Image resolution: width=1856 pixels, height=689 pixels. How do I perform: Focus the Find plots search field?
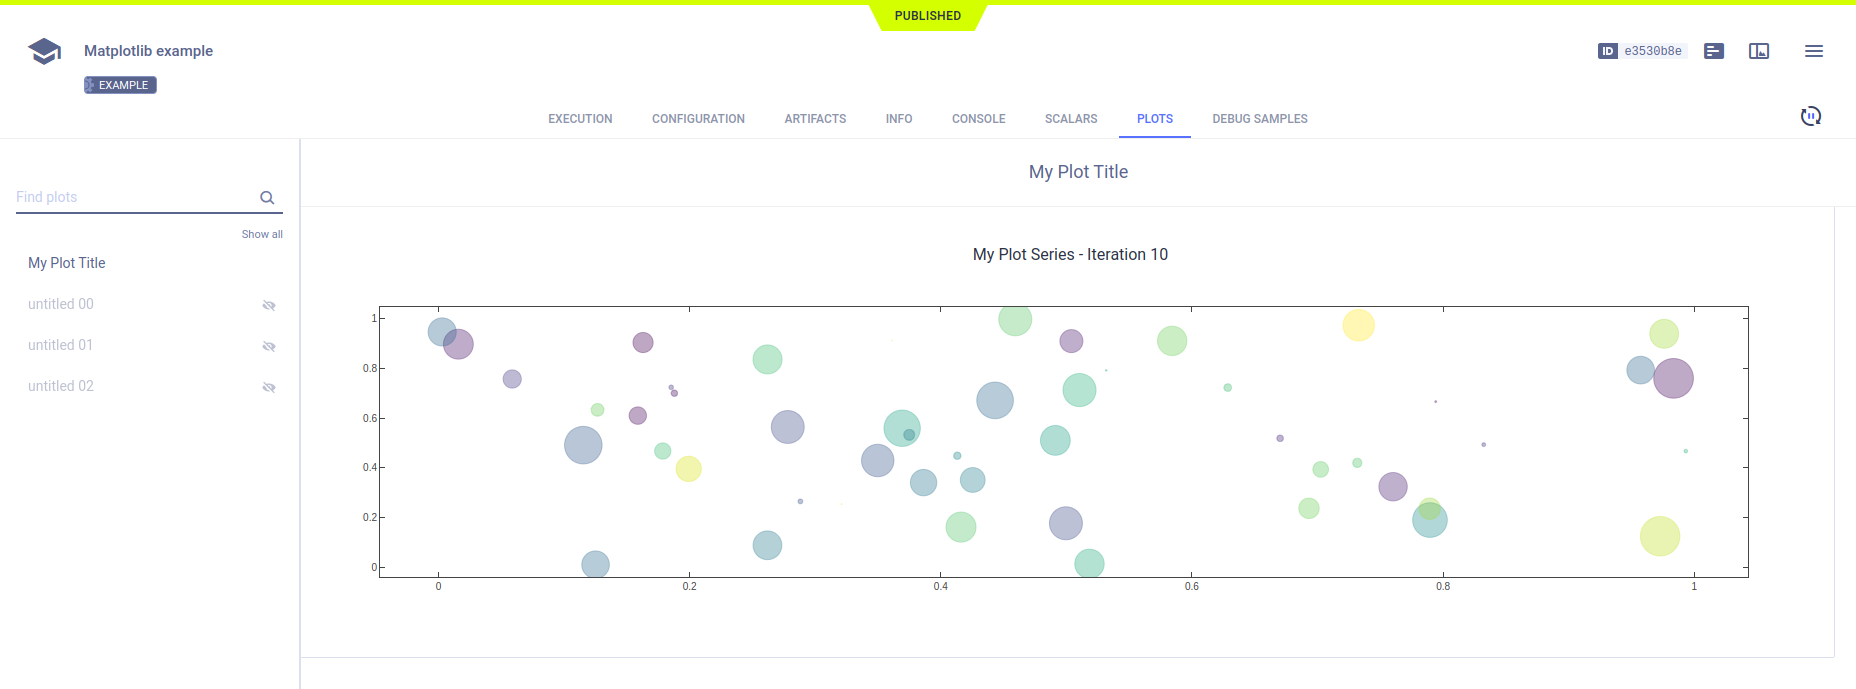click(135, 197)
